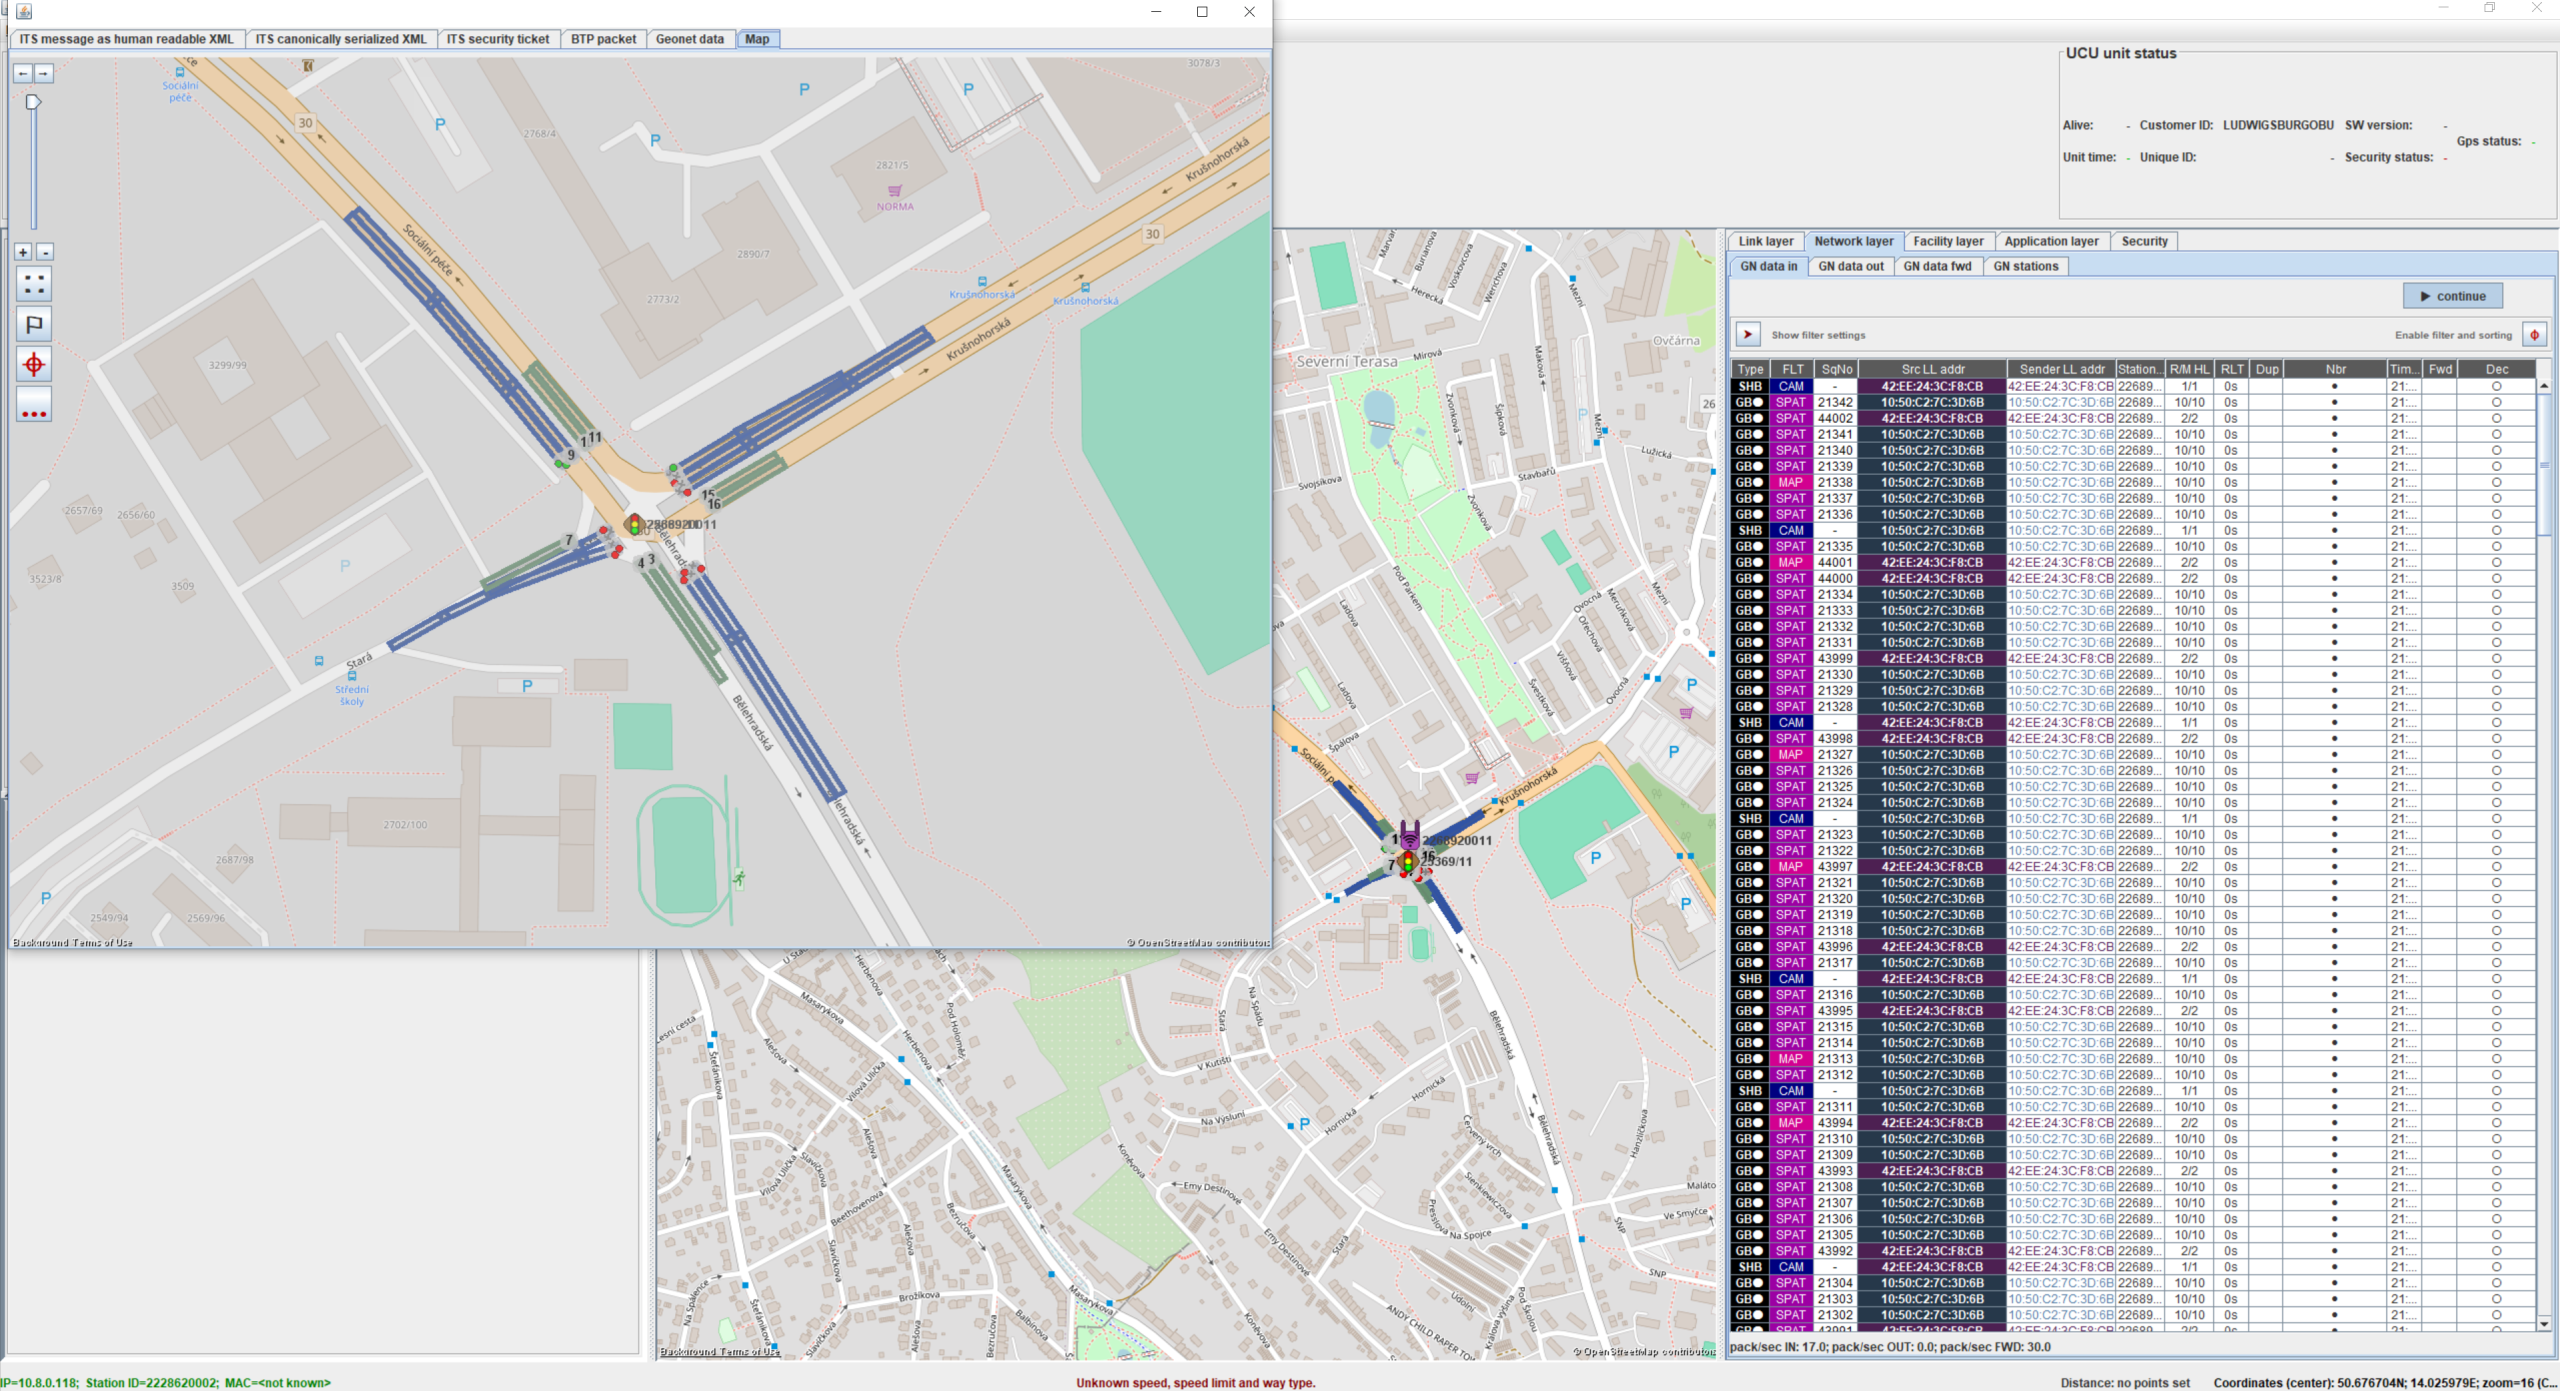Click the Customer ID value LUDWIGSBURGOBU
This screenshot has width=2560, height=1391.
coord(2278,125)
